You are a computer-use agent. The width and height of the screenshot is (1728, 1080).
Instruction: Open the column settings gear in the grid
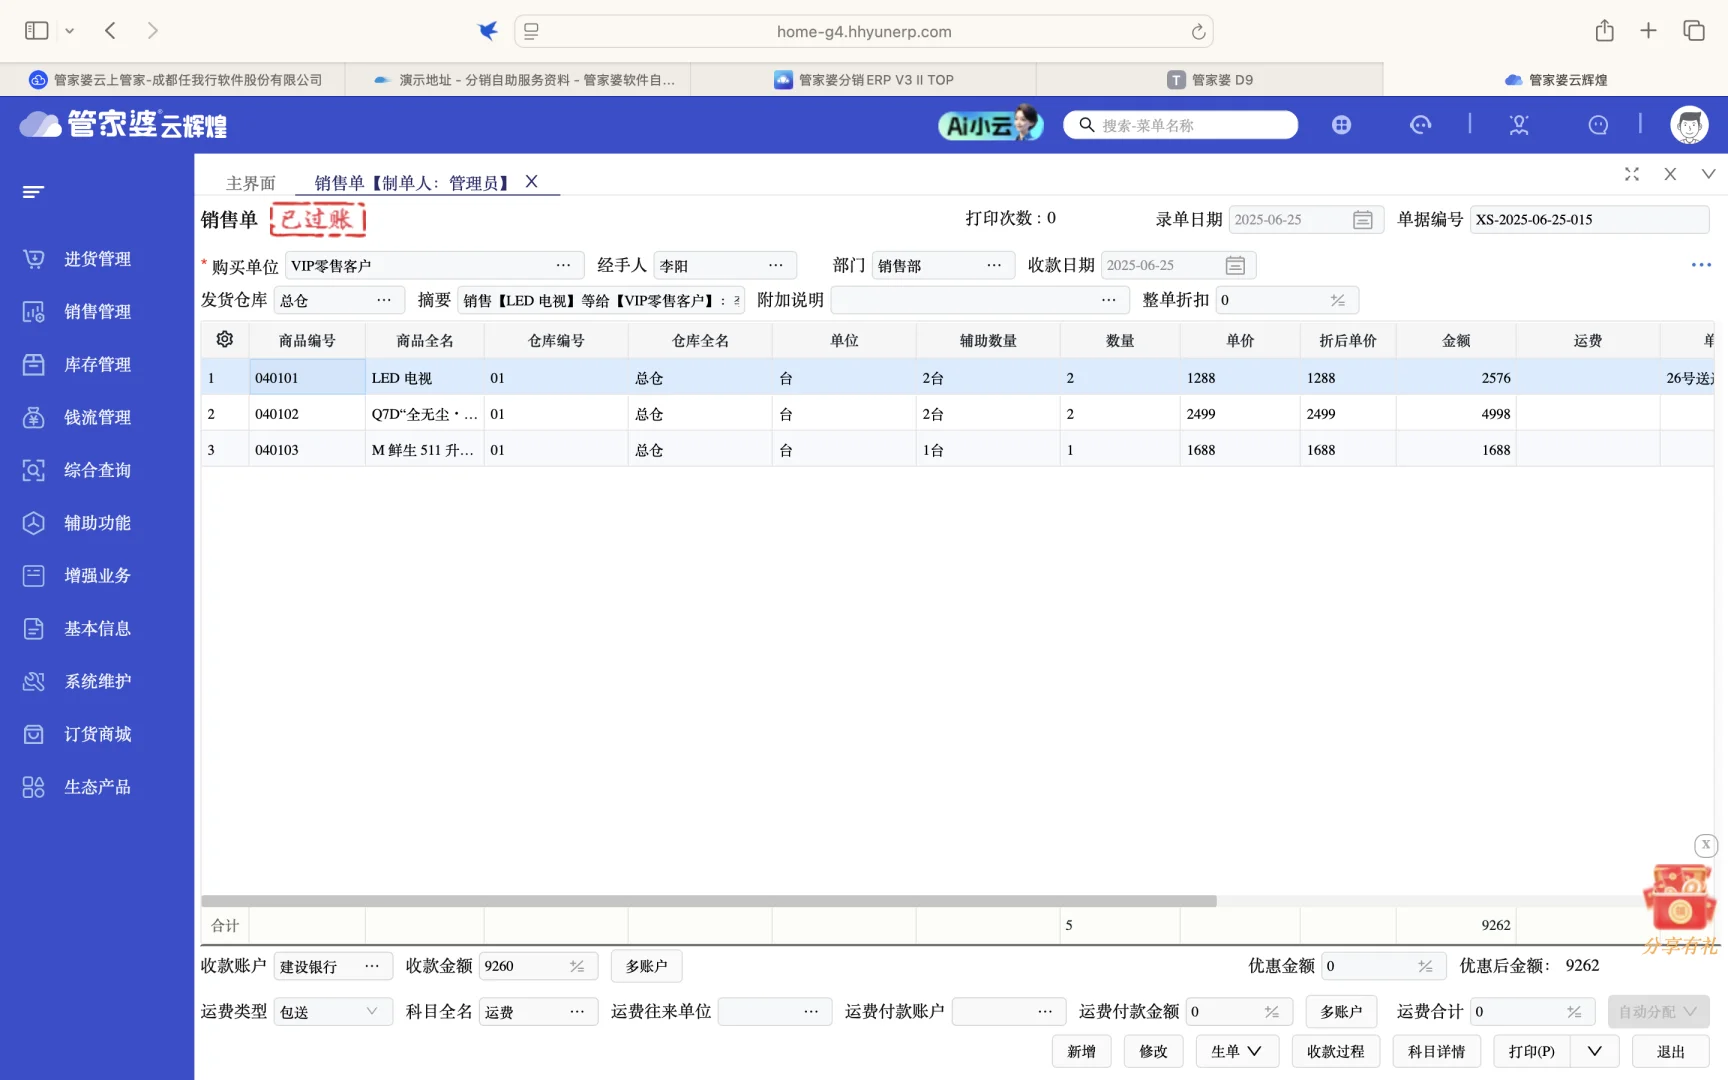pos(224,339)
